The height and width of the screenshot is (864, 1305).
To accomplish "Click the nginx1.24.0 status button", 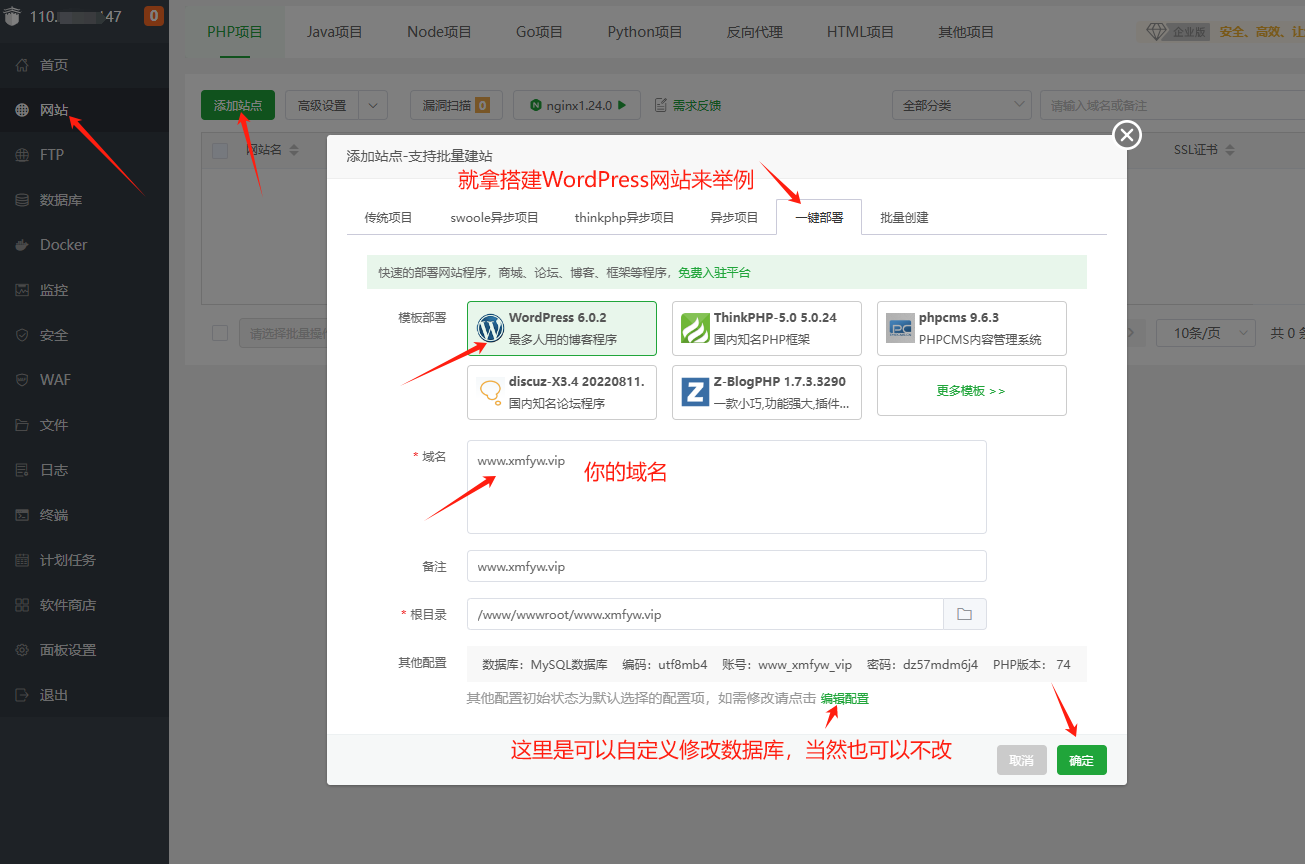I will click(577, 105).
